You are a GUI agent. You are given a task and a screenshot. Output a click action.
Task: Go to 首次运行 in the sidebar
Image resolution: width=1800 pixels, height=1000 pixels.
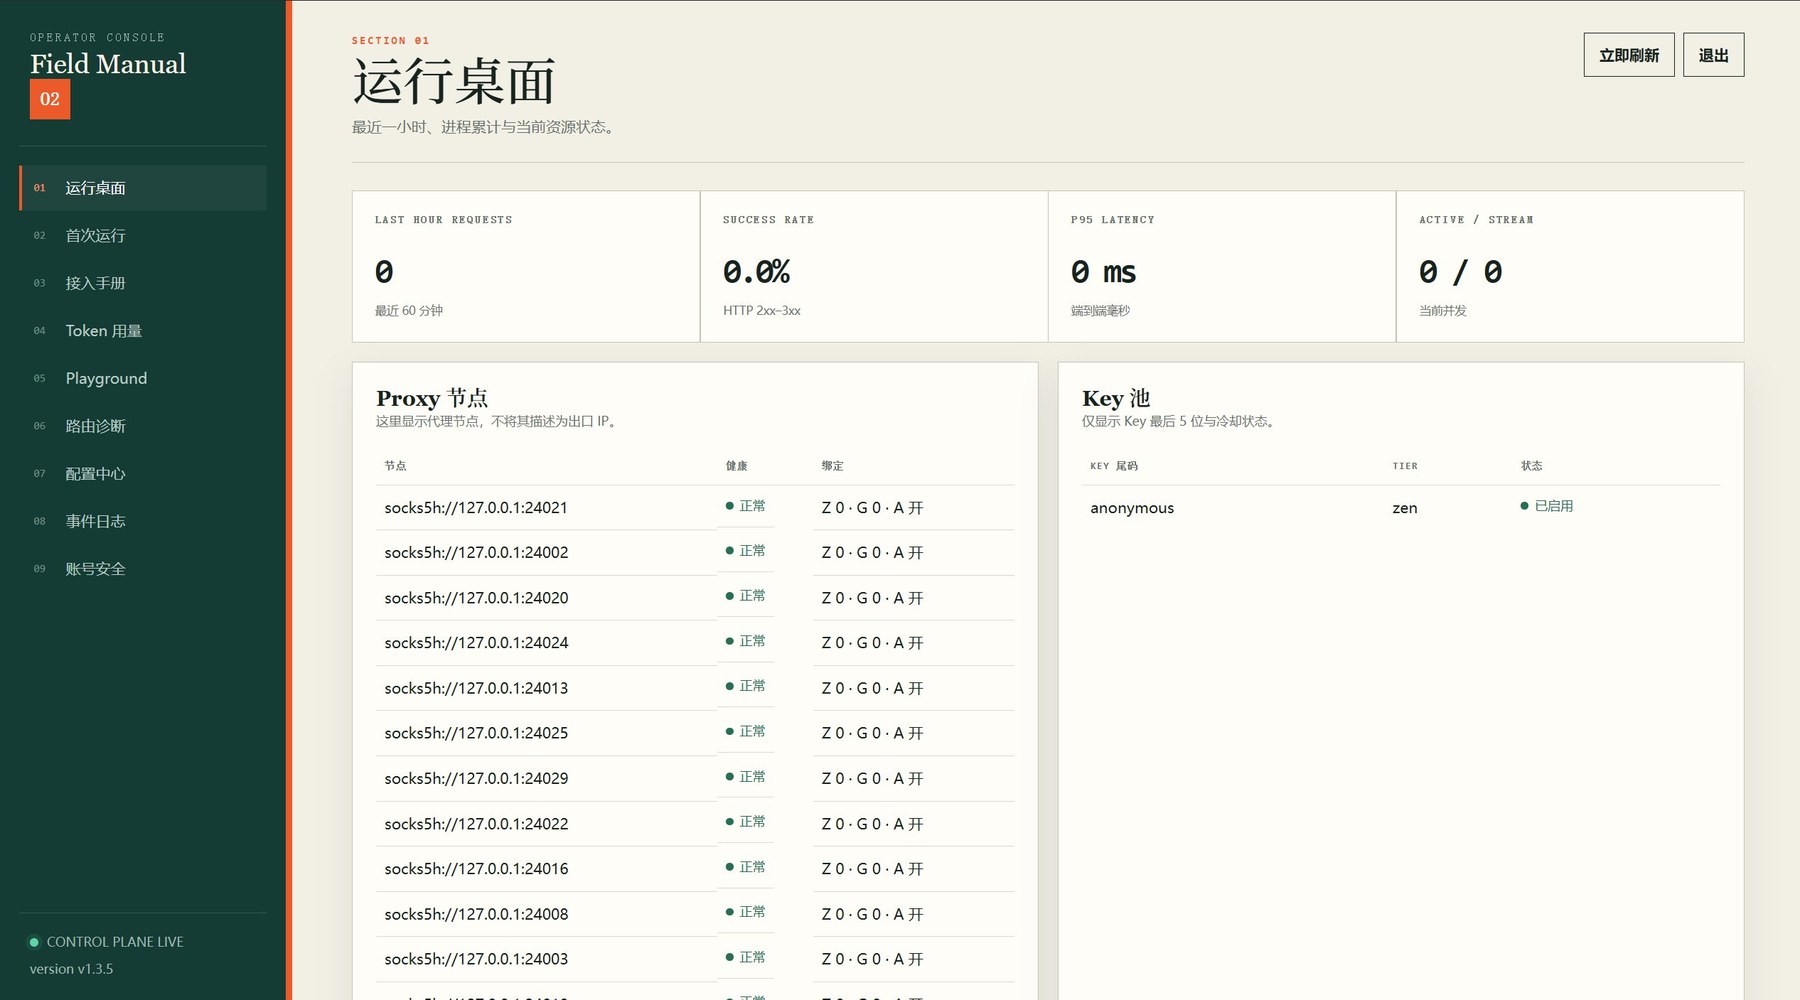coord(143,236)
